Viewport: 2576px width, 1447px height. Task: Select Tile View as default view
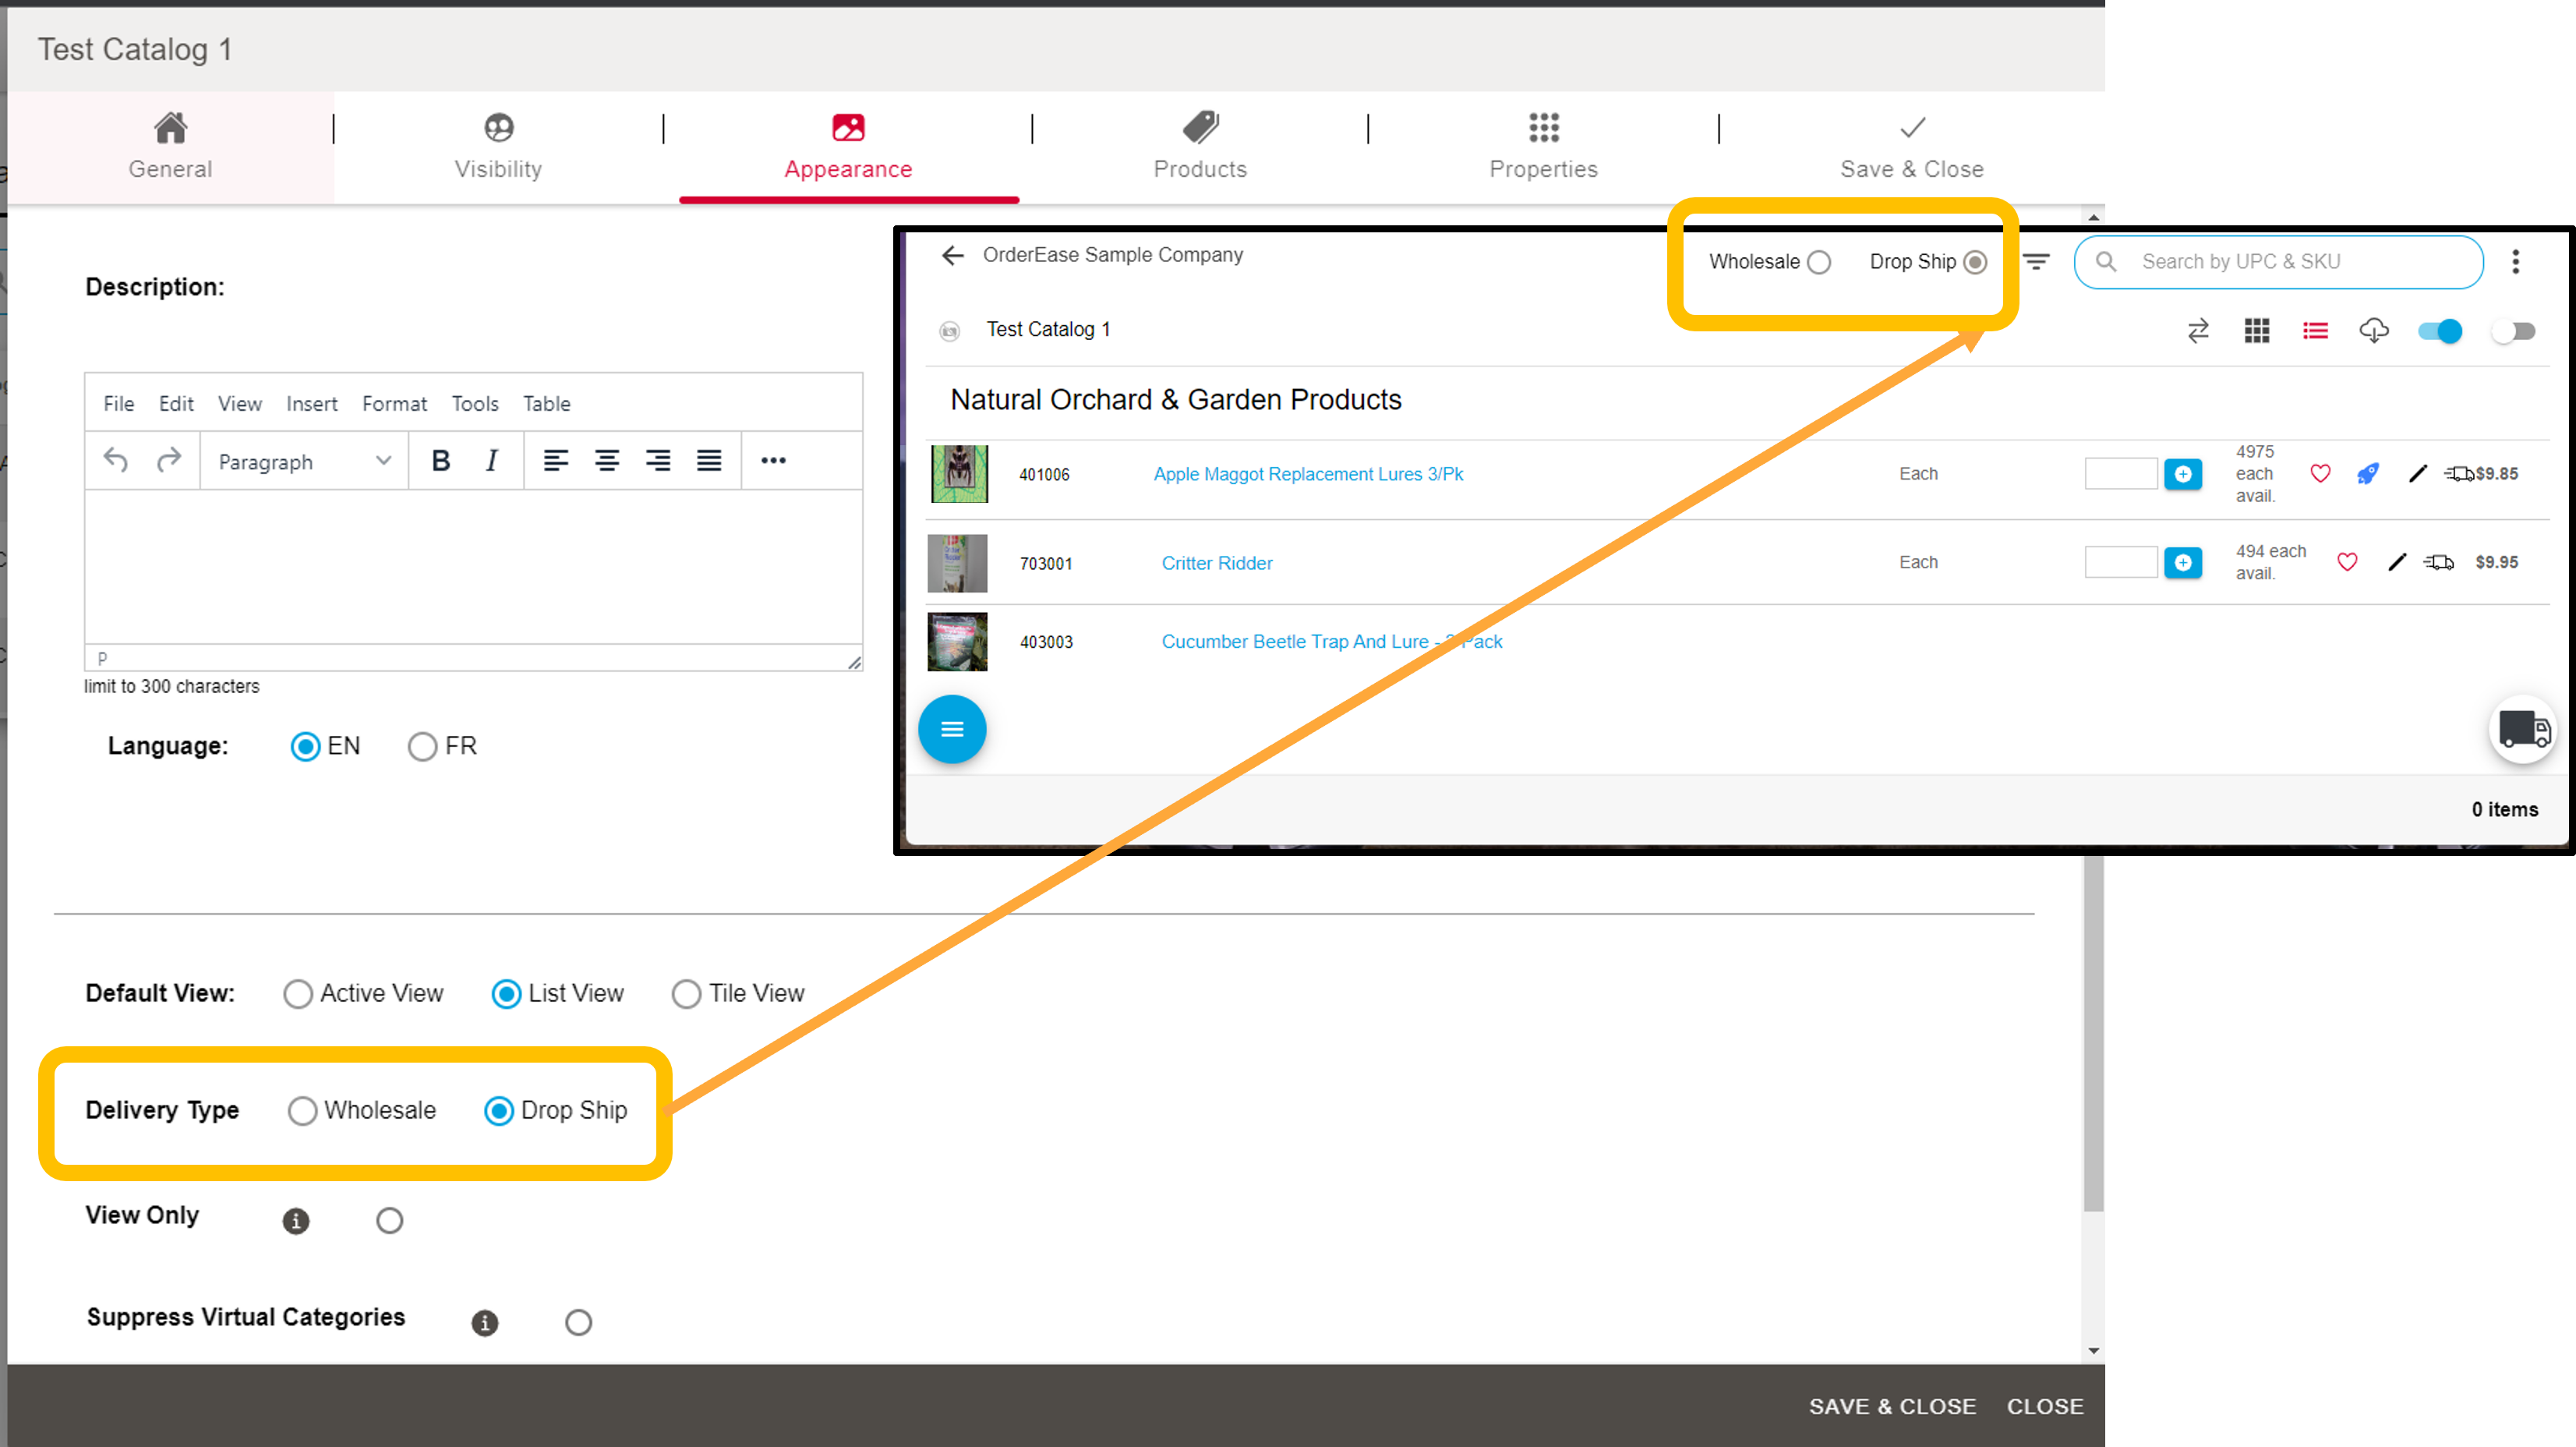pos(687,993)
